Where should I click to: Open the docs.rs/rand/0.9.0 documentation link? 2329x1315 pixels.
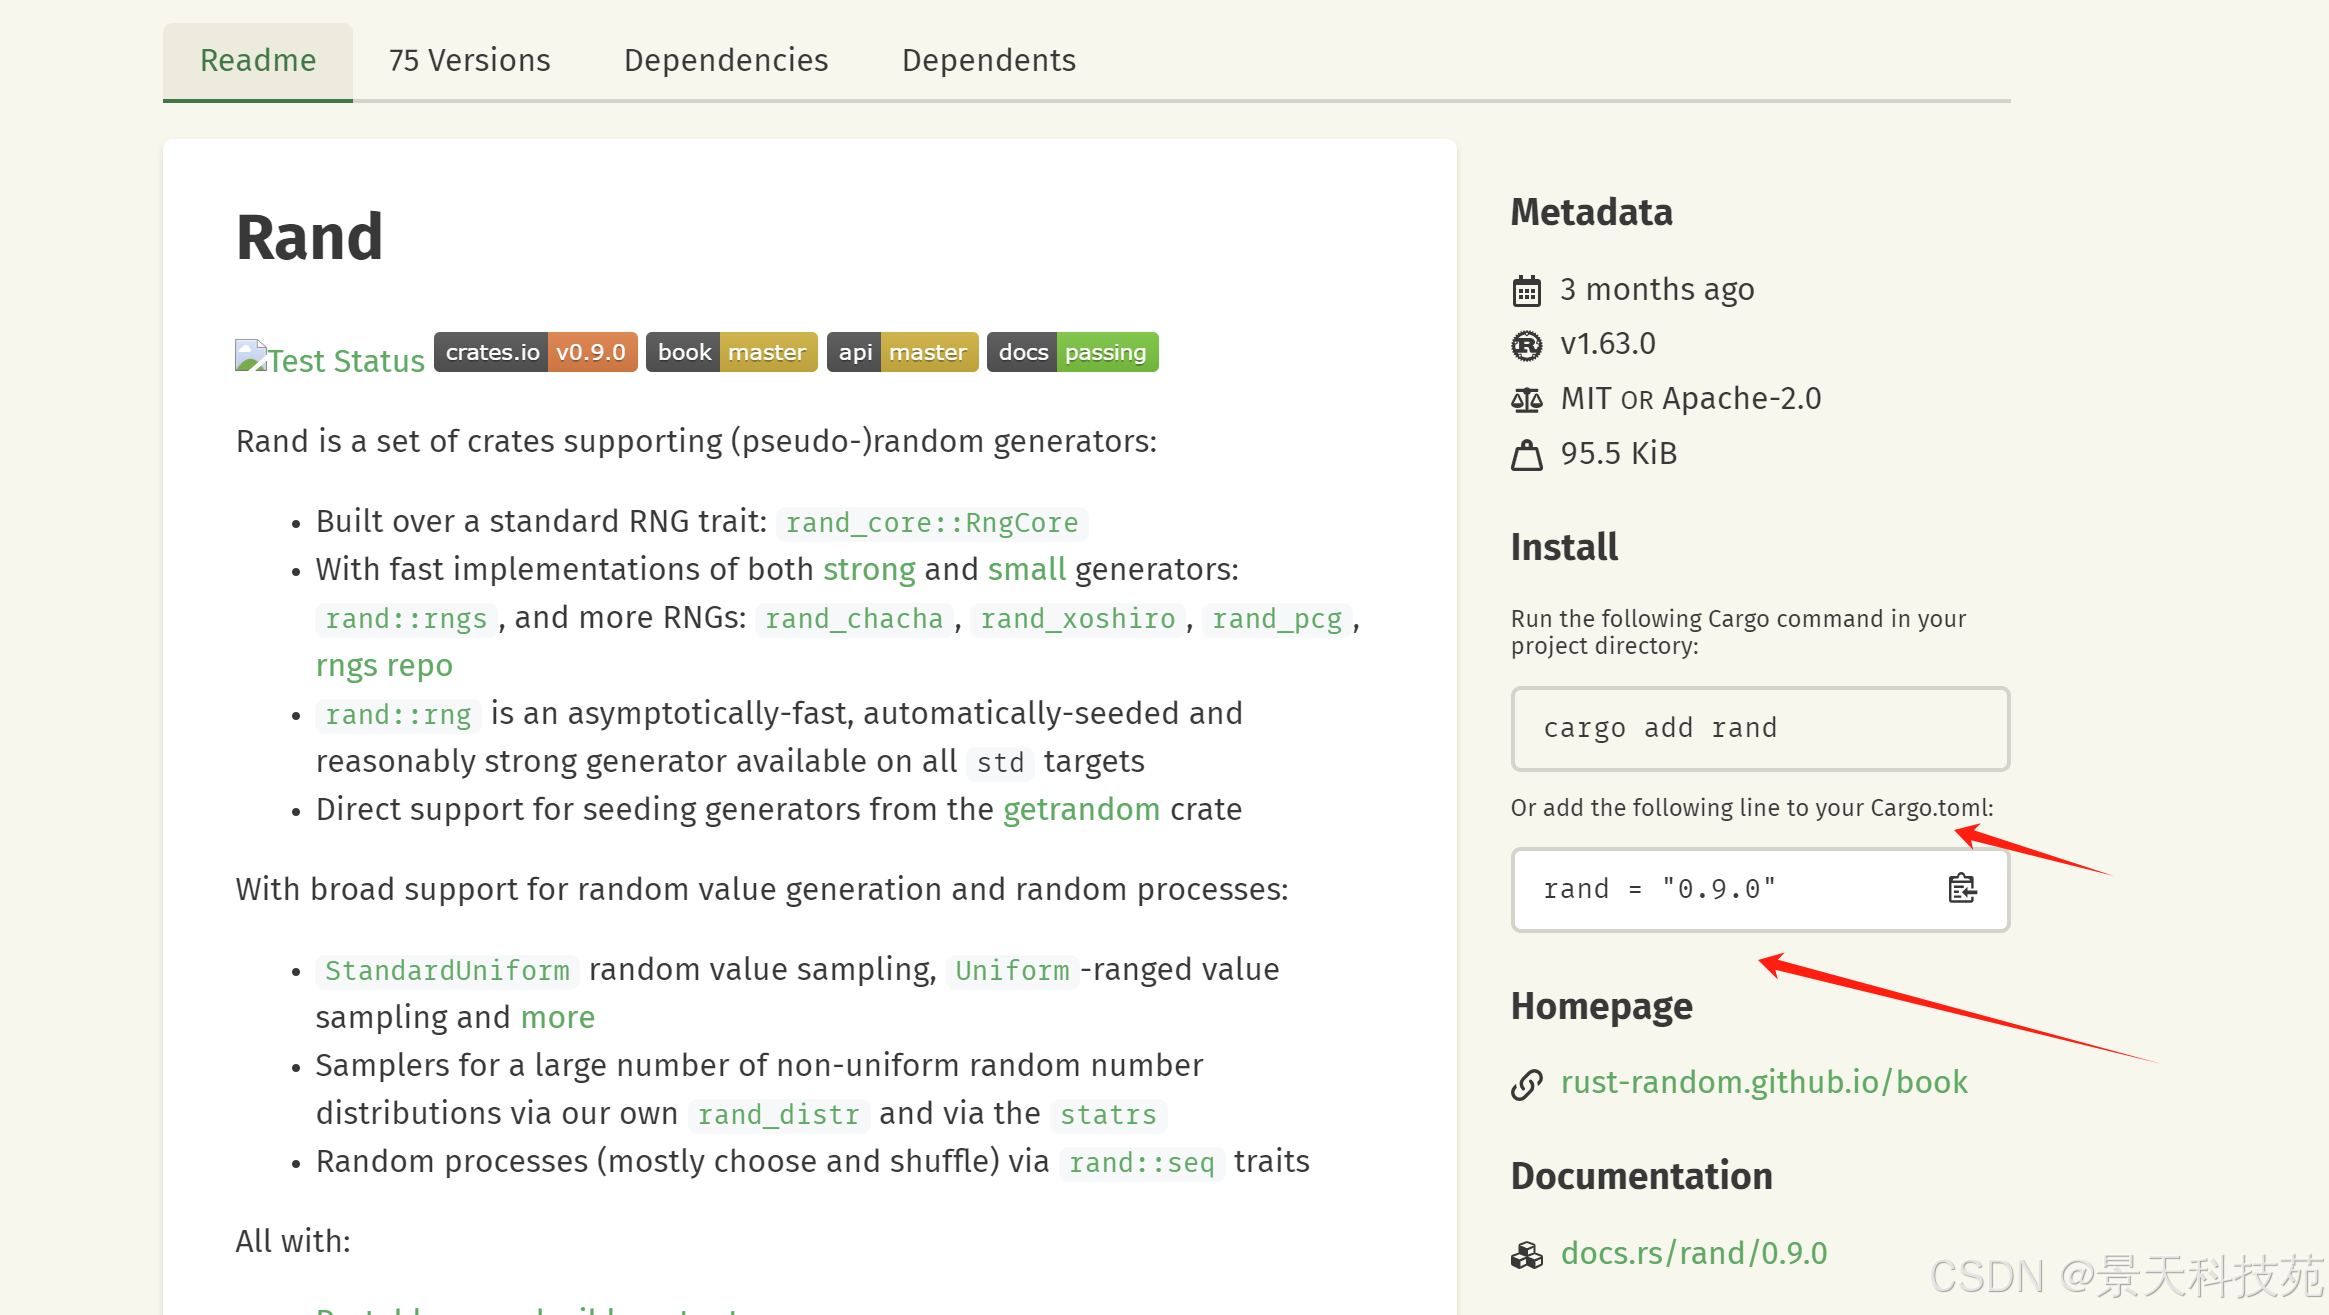(x=1693, y=1254)
